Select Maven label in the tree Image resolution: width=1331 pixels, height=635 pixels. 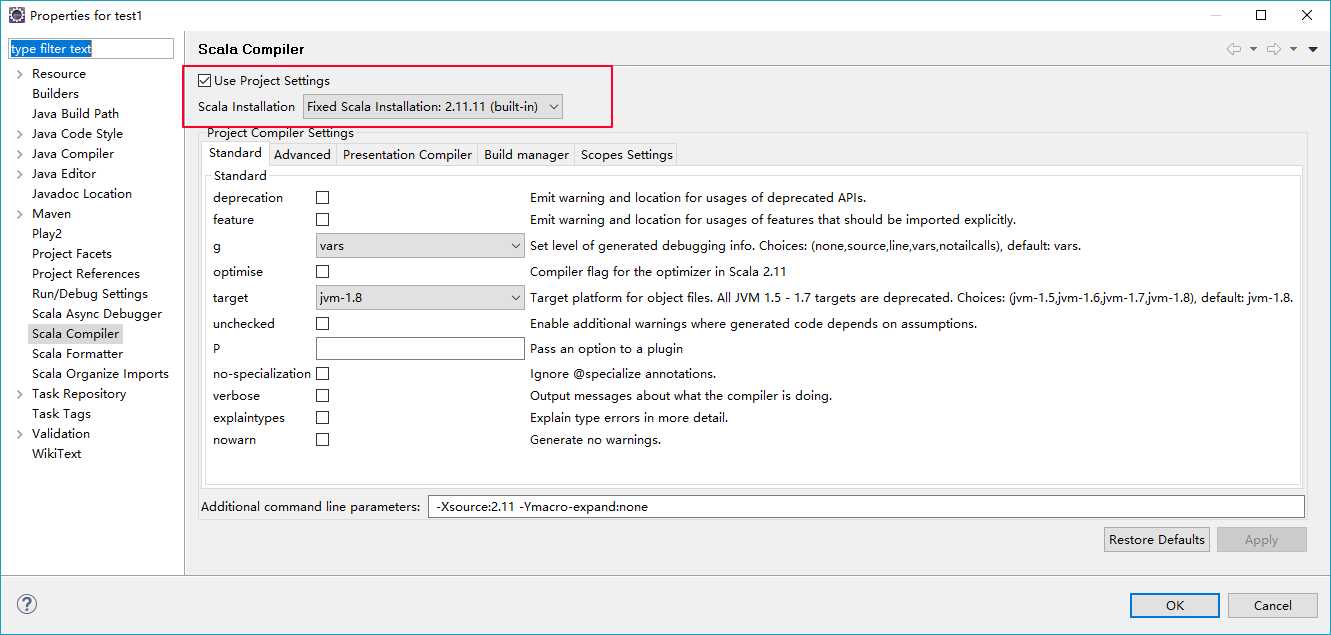pos(51,214)
